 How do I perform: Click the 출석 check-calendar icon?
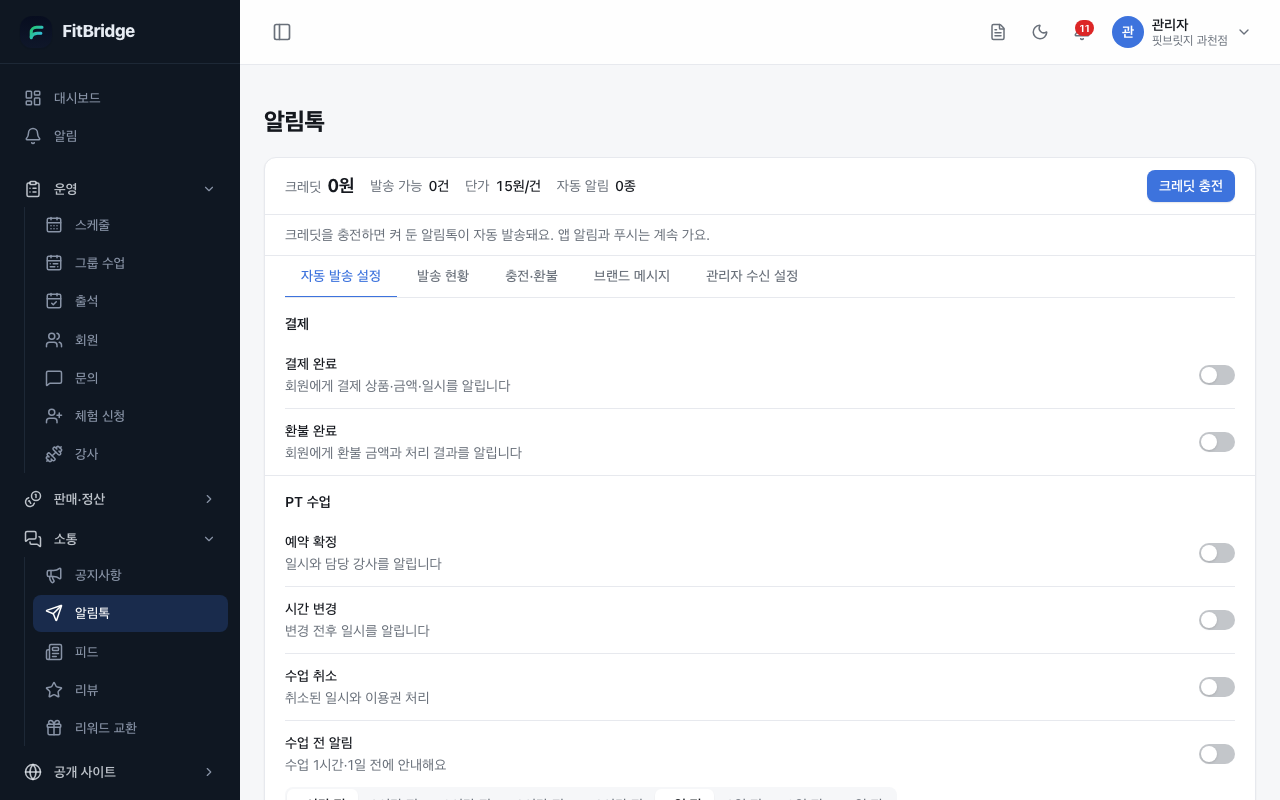coord(54,301)
